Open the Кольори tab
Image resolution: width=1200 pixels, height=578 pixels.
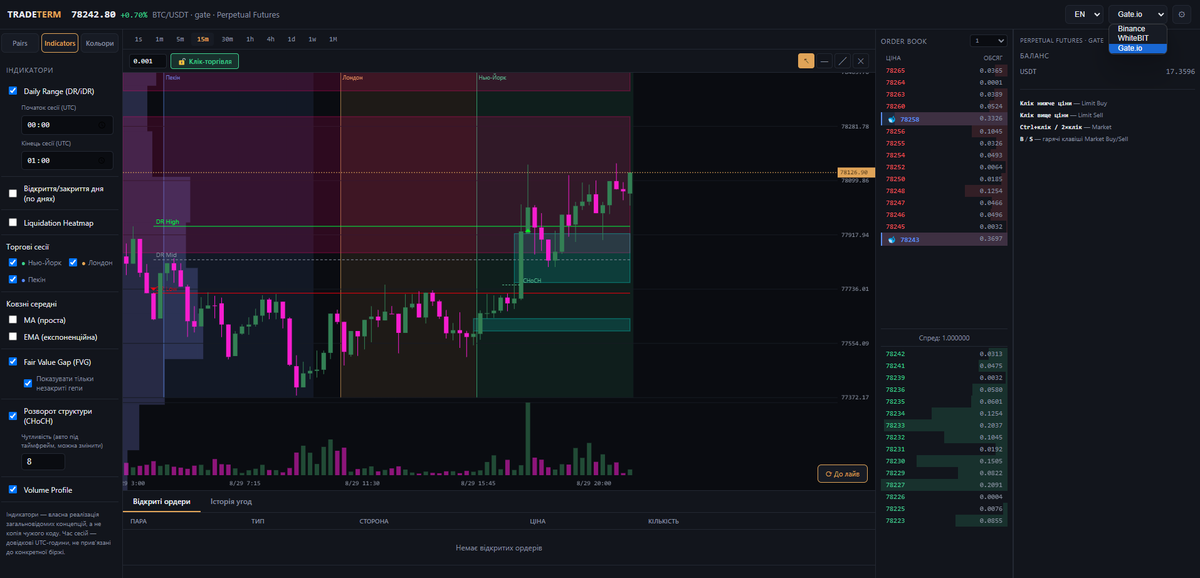click(x=100, y=43)
